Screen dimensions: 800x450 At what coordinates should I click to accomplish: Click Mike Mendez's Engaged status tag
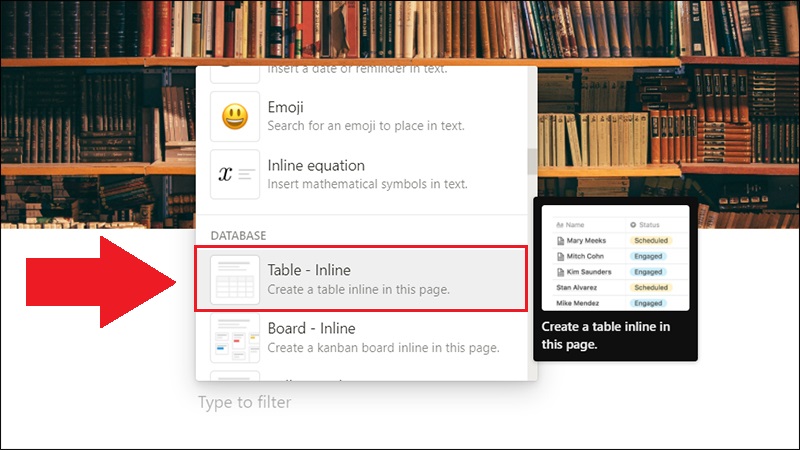[x=648, y=303]
